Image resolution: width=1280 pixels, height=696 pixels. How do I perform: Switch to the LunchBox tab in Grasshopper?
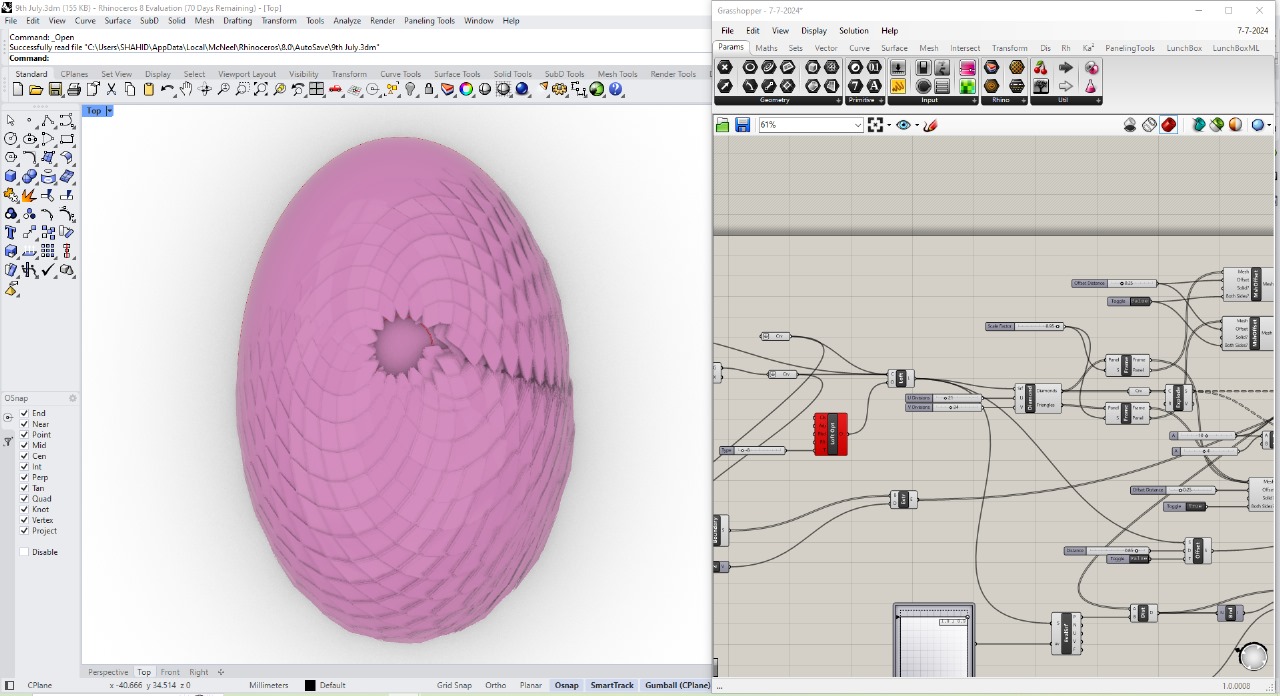tap(1184, 48)
